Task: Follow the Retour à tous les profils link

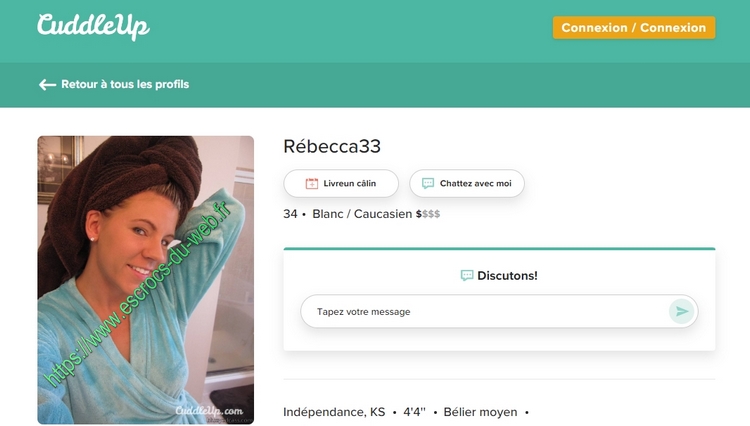Action: coord(125,85)
